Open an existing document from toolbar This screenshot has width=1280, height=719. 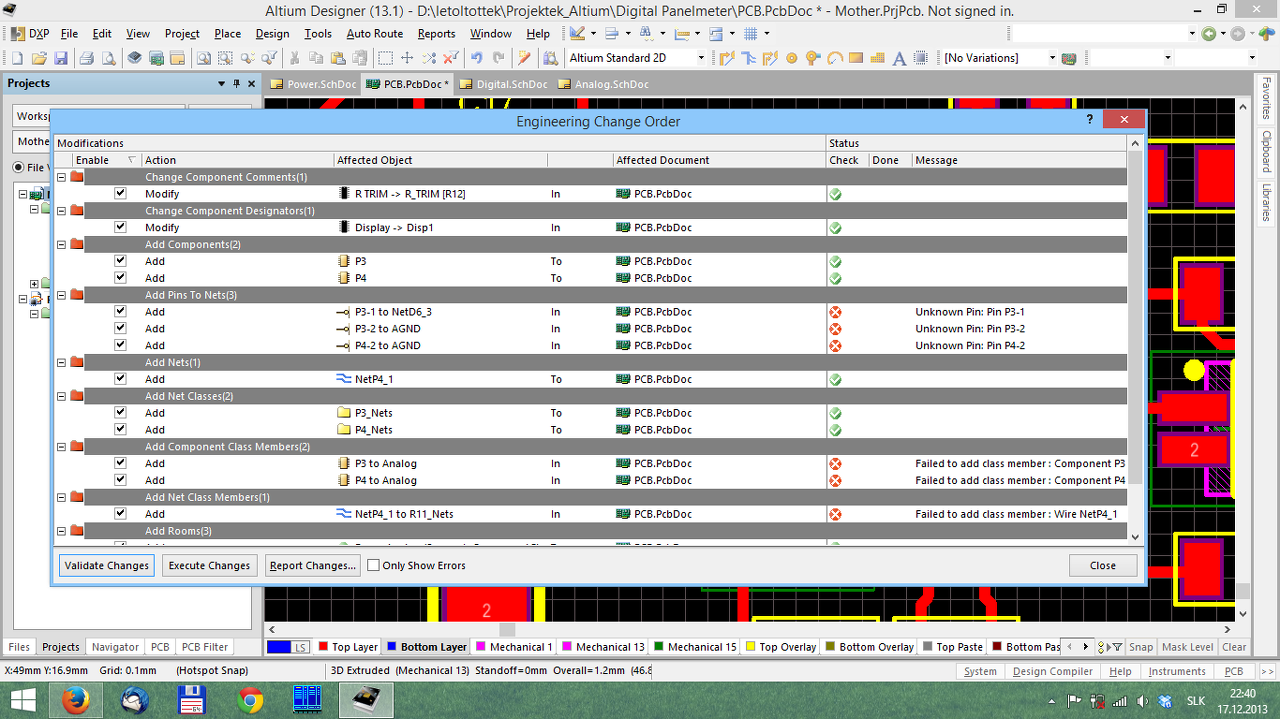click(x=39, y=58)
